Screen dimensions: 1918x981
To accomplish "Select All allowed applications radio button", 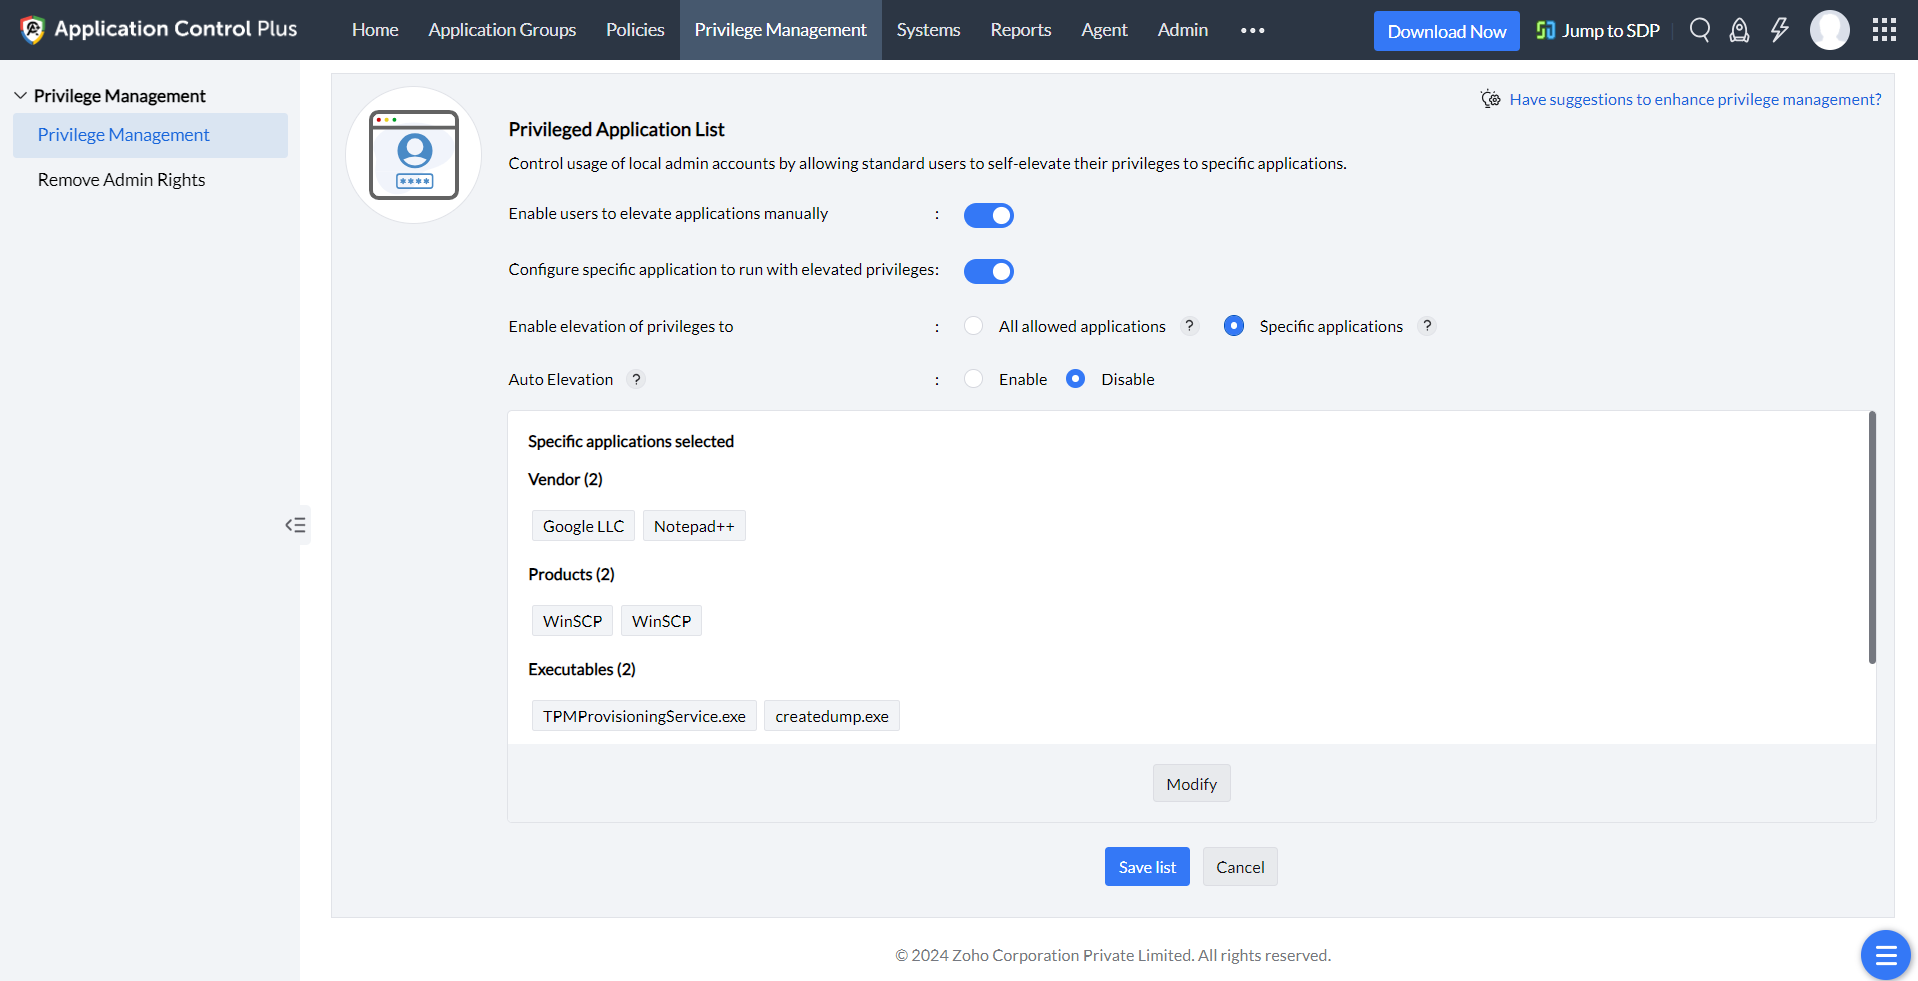I will coord(973,326).
